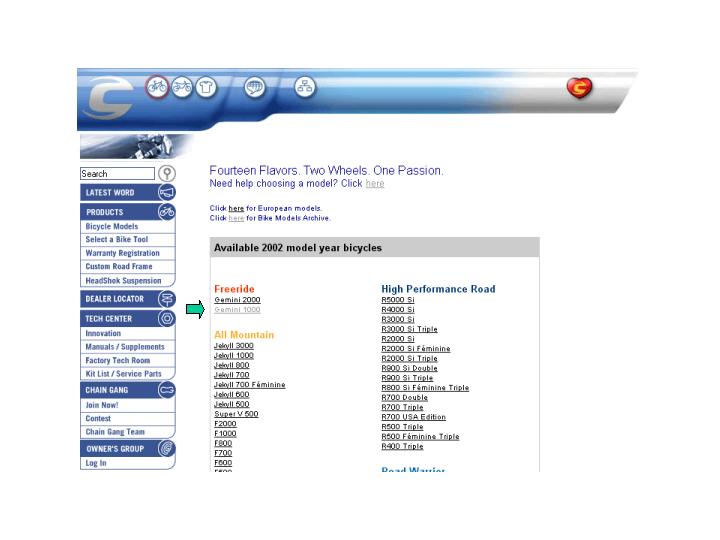The width and height of the screenshot is (720, 540).
Task: Open the site map hierarchy icon
Action: pyautogui.click(x=305, y=87)
